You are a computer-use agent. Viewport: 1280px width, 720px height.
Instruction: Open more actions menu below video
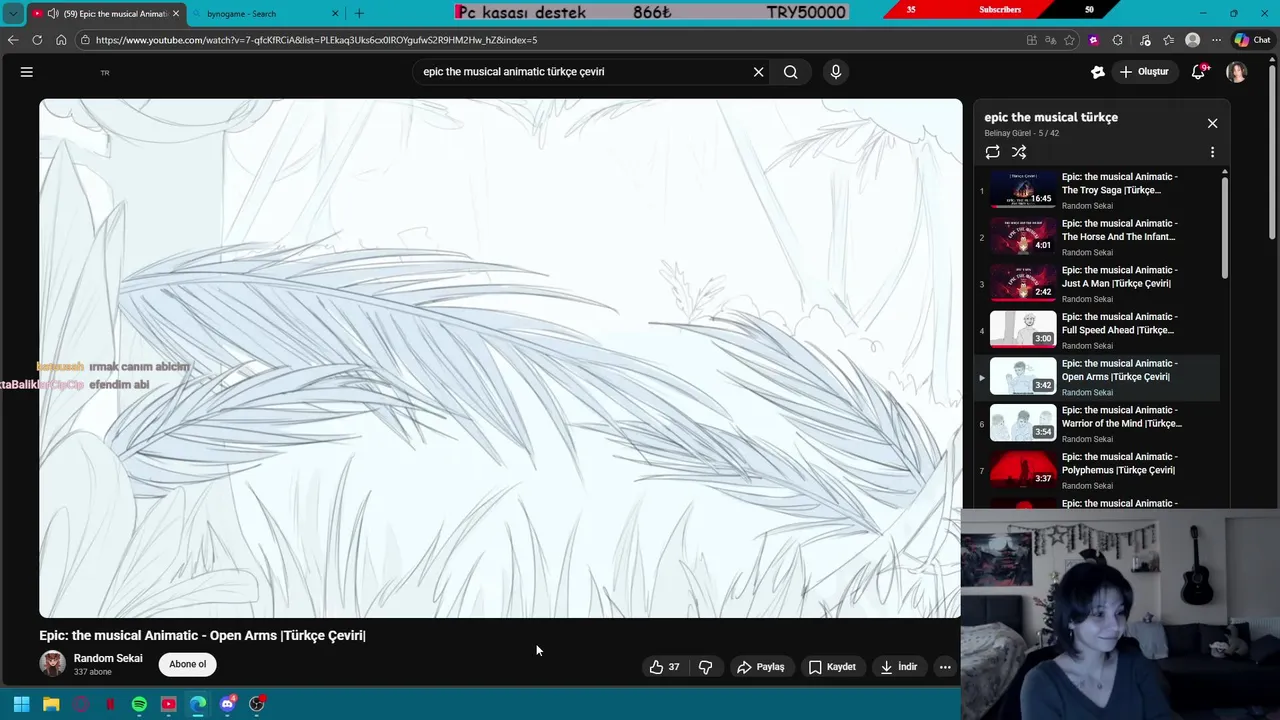click(x=945, y=667)
